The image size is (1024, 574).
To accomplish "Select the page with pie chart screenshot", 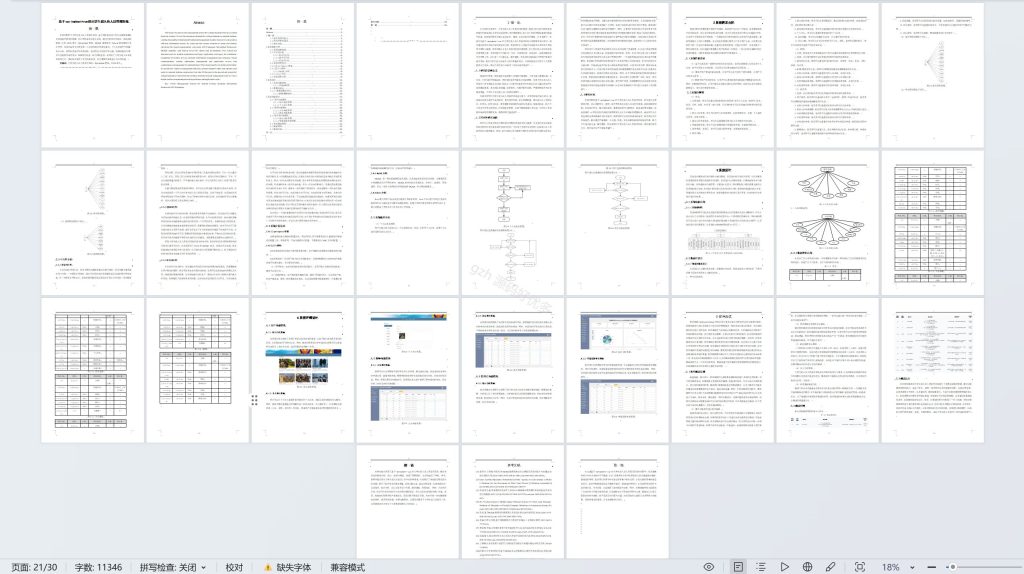I will tap(618, 370).
